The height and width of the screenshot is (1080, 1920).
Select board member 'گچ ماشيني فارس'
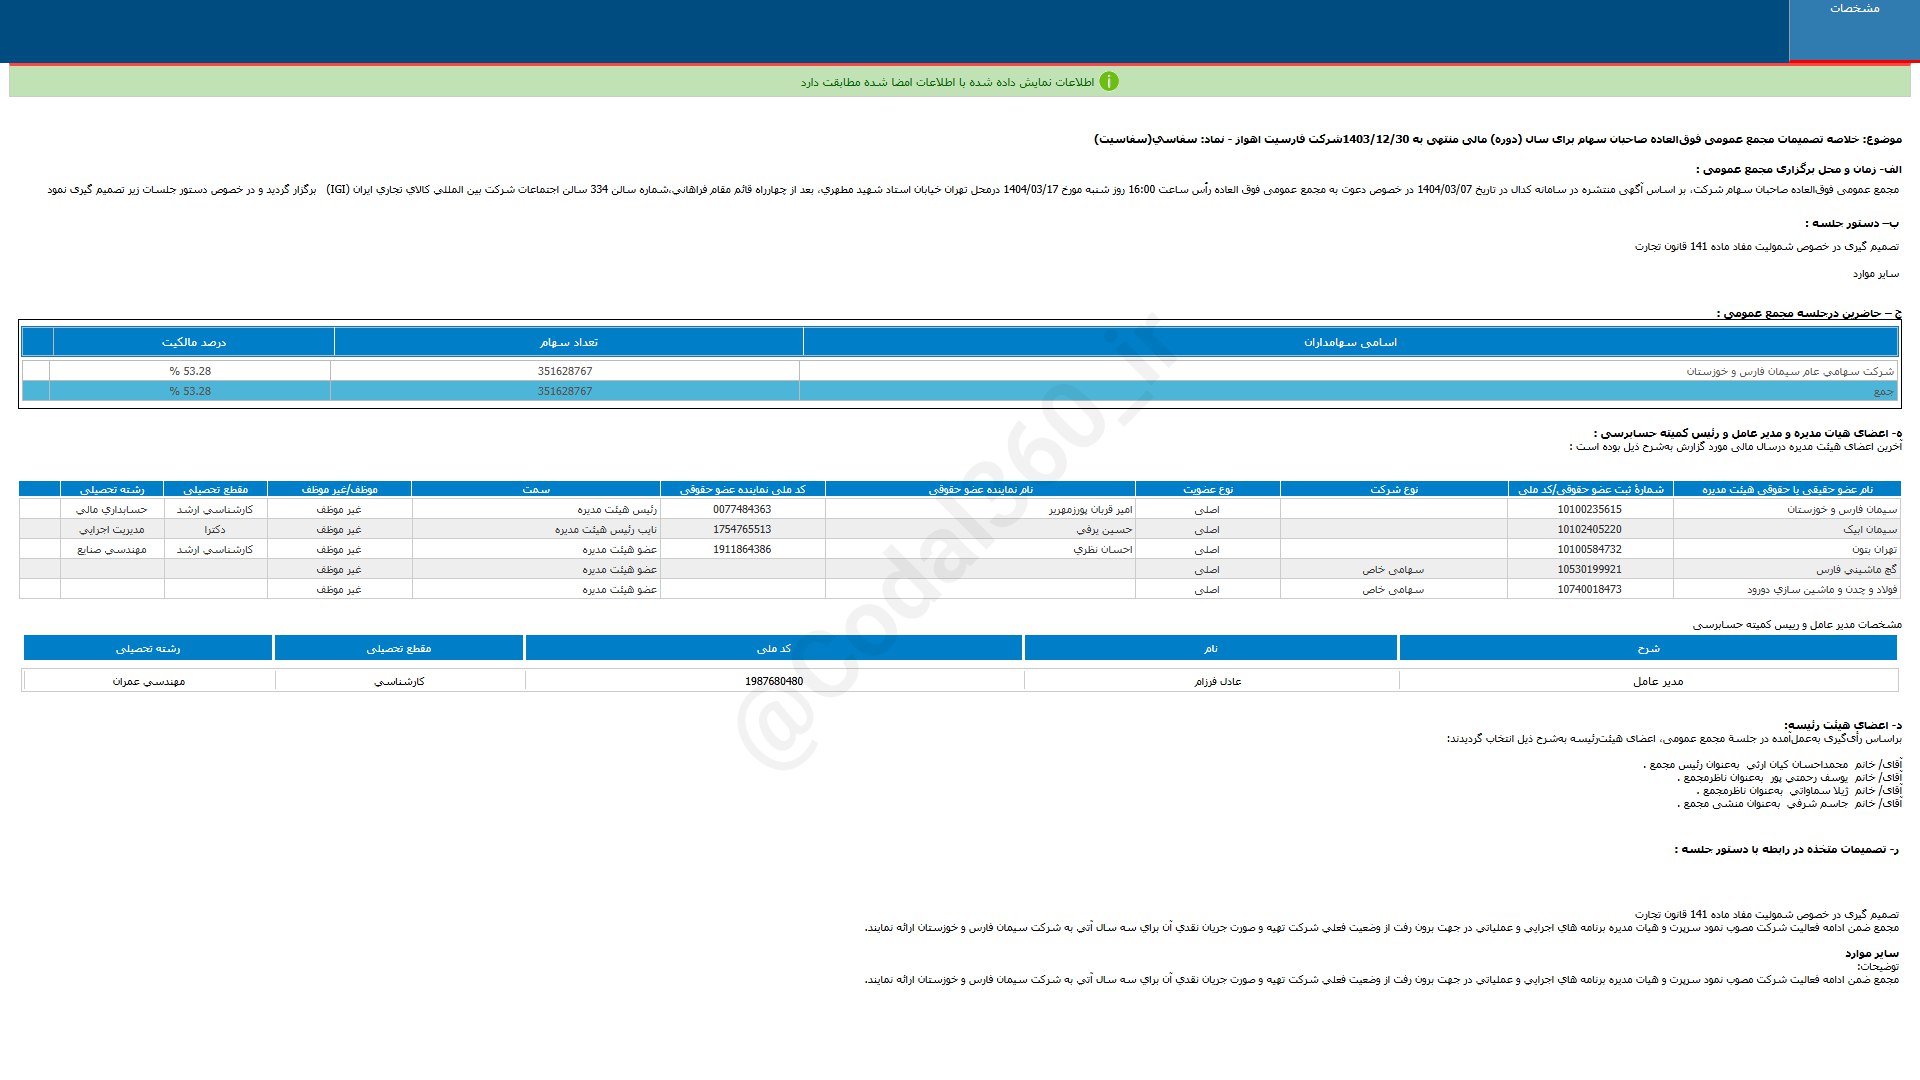click(x=1856, y=569)
